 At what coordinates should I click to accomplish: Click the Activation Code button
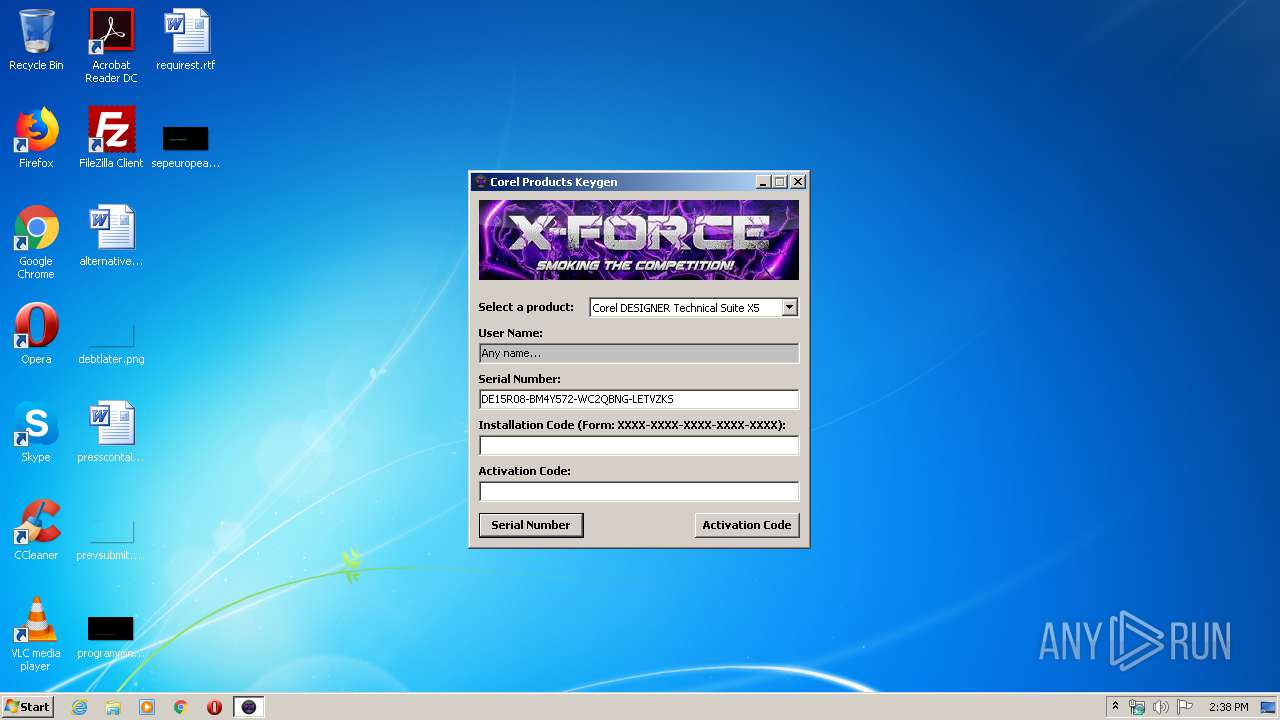coord(747,525)
